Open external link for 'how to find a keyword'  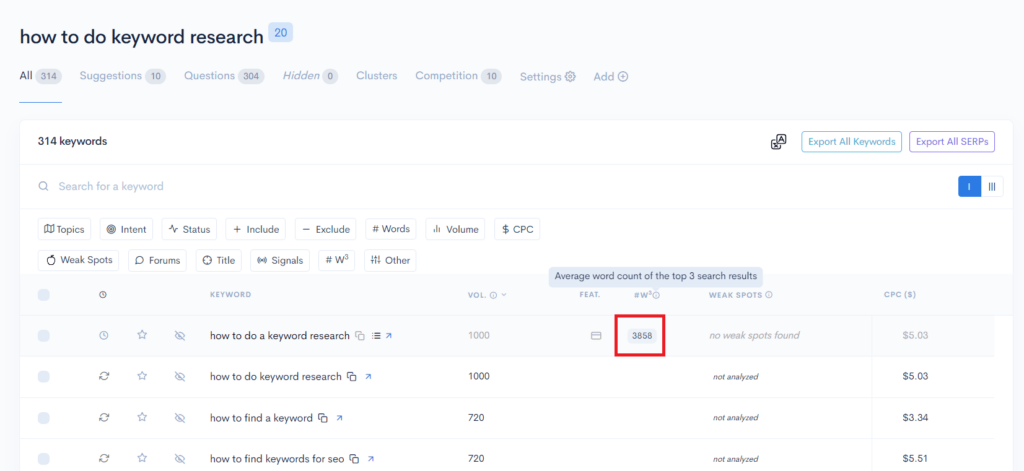pyautogui.click(x=339, y=417)
